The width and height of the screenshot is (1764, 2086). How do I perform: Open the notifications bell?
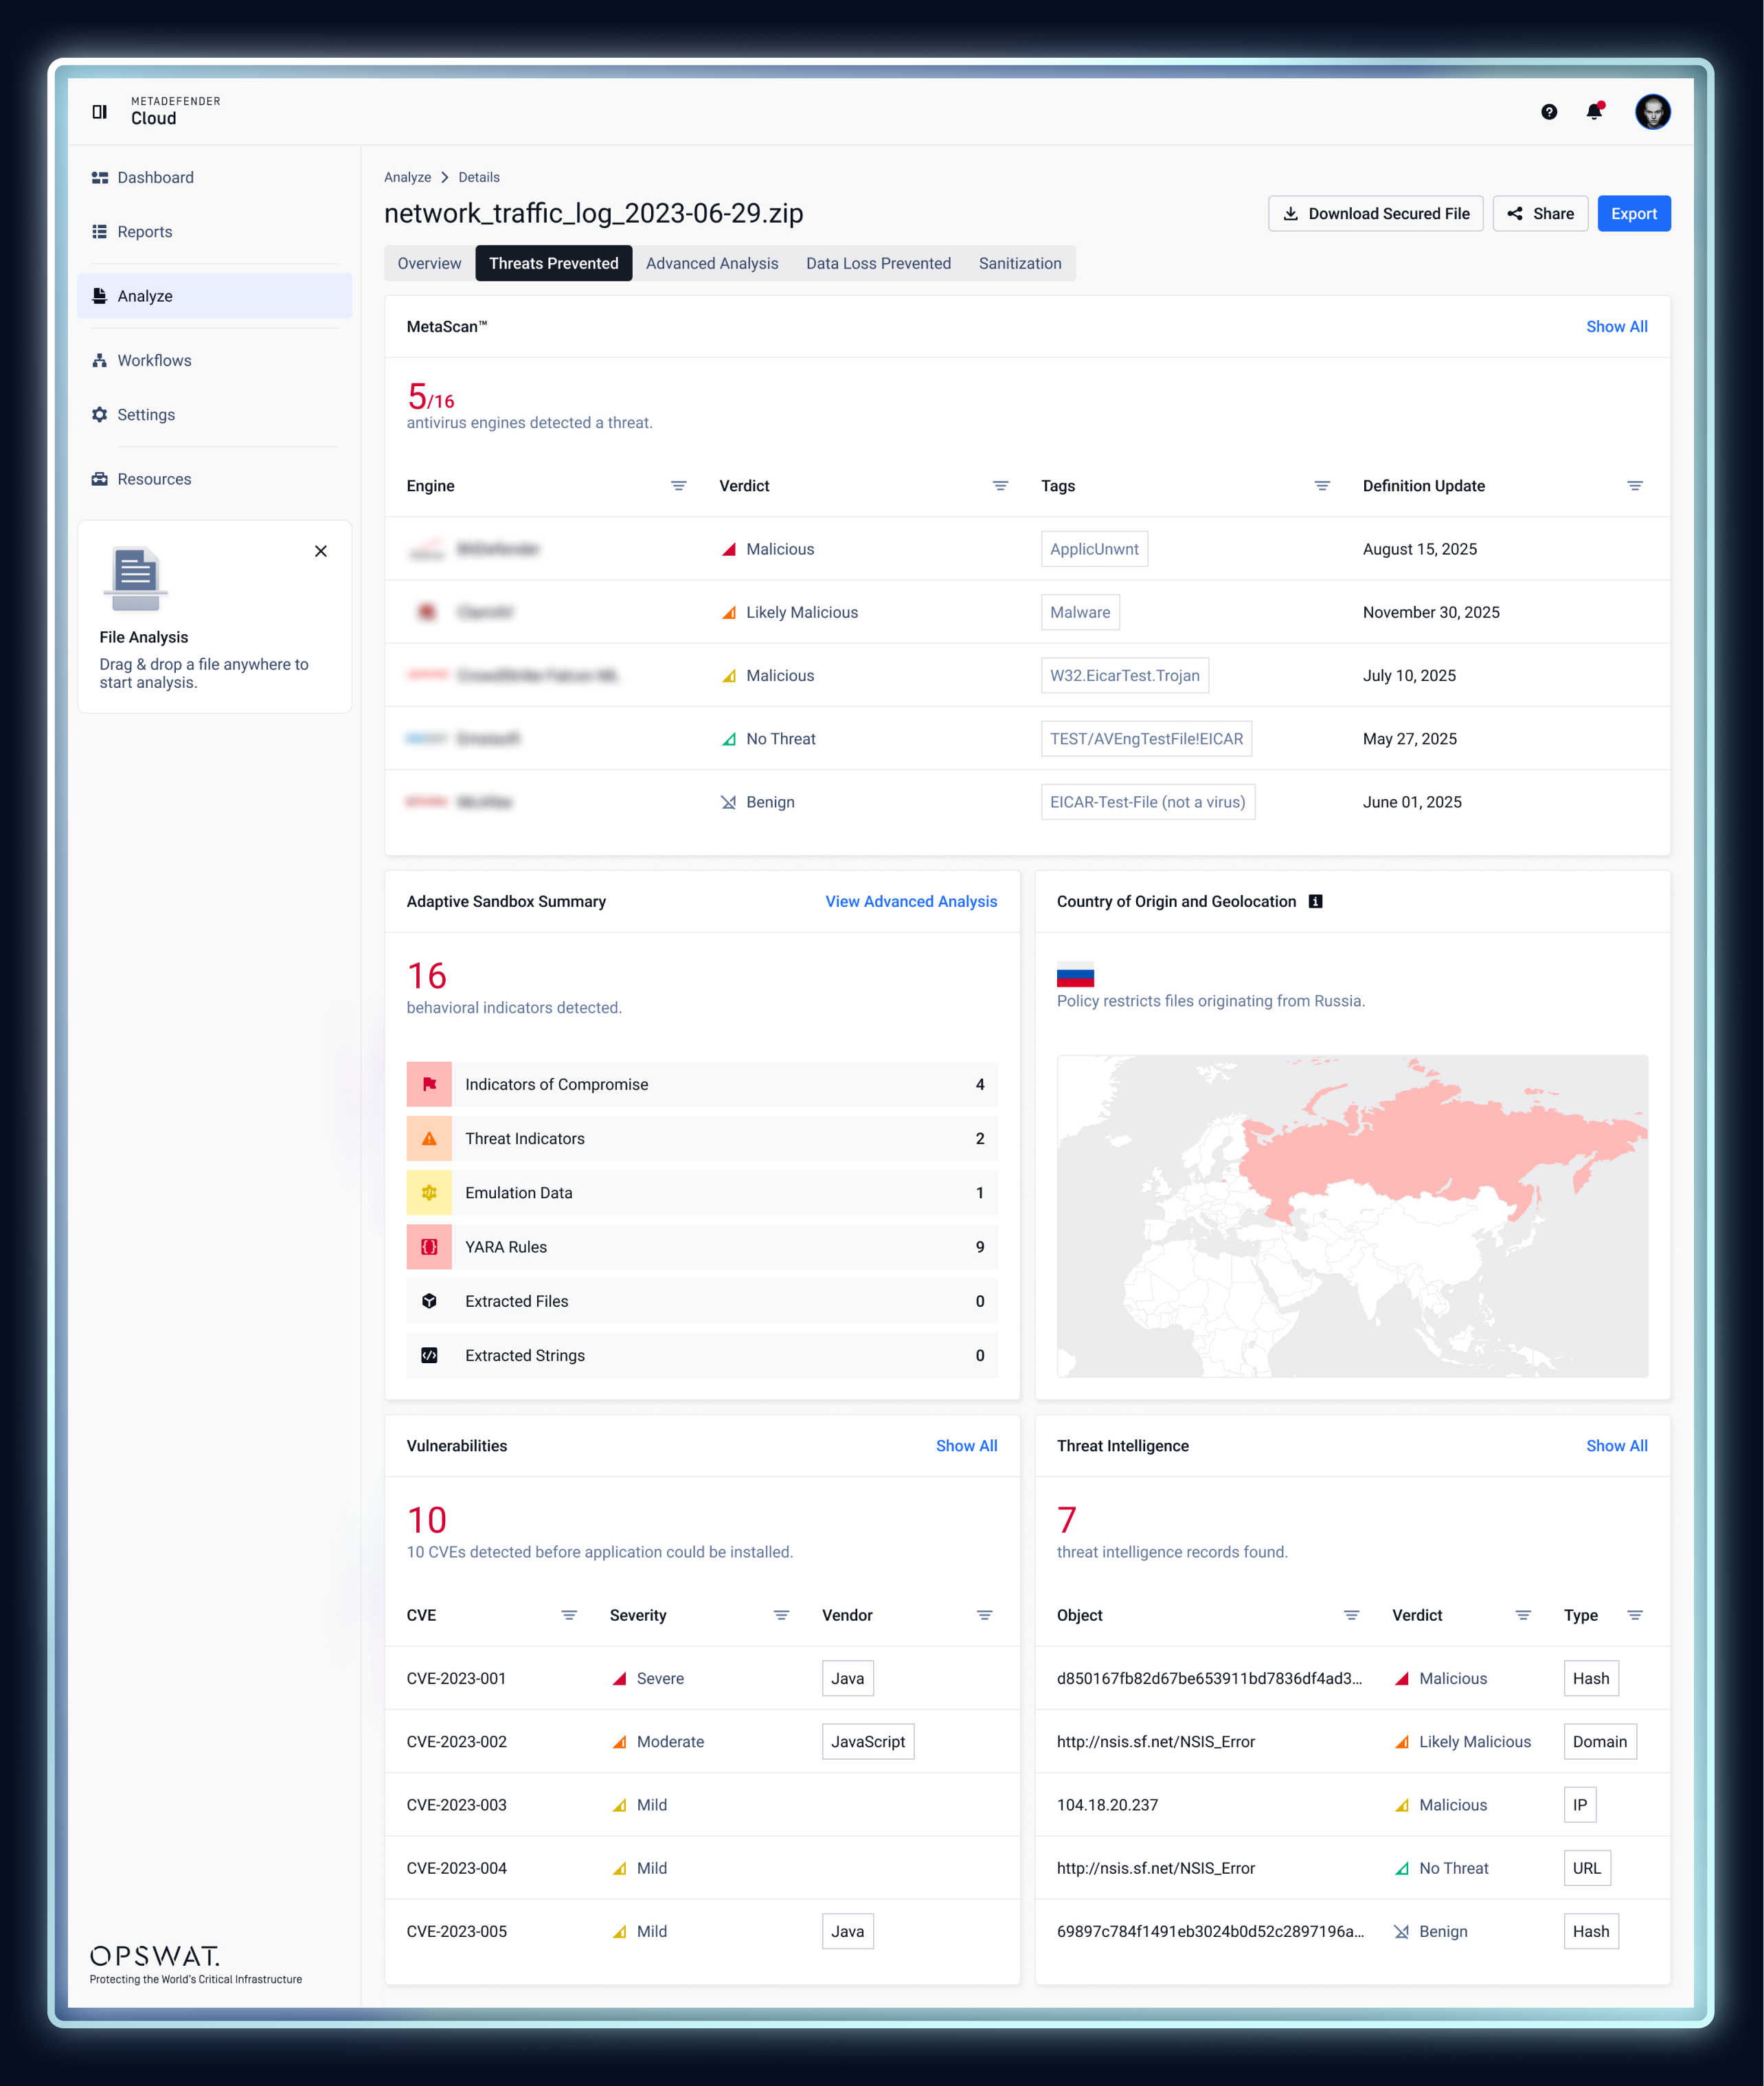point(1594,112)
